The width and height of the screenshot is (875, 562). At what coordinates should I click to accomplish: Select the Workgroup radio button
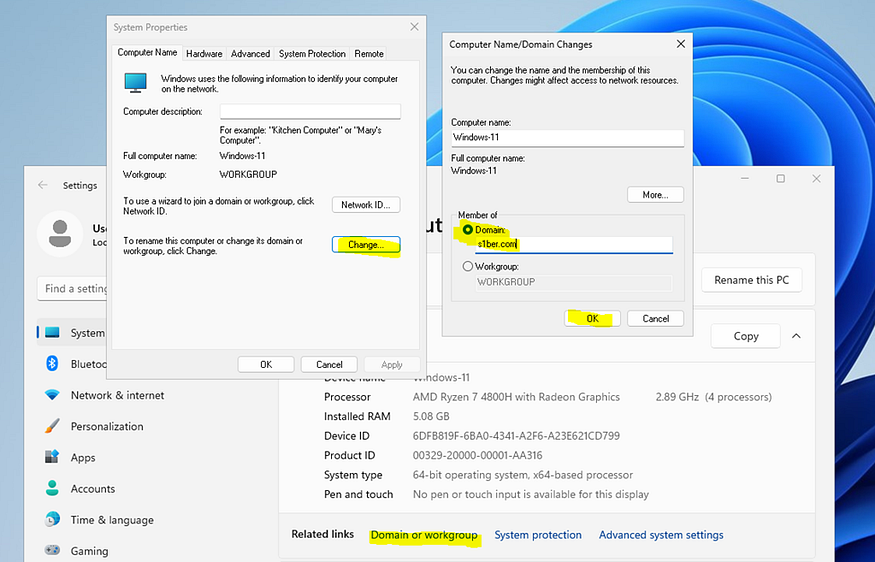(x=468, y=267)
